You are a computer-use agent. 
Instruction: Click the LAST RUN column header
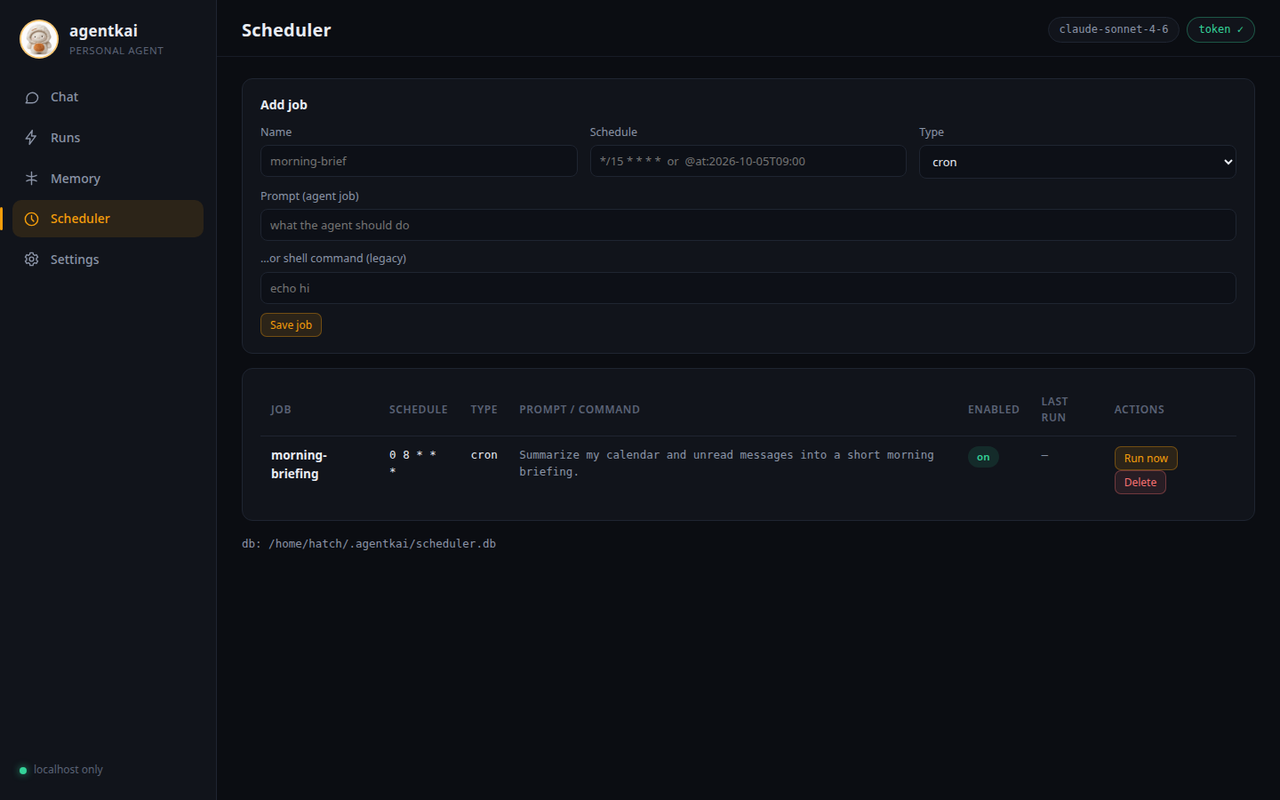[x=1055, y=409]
